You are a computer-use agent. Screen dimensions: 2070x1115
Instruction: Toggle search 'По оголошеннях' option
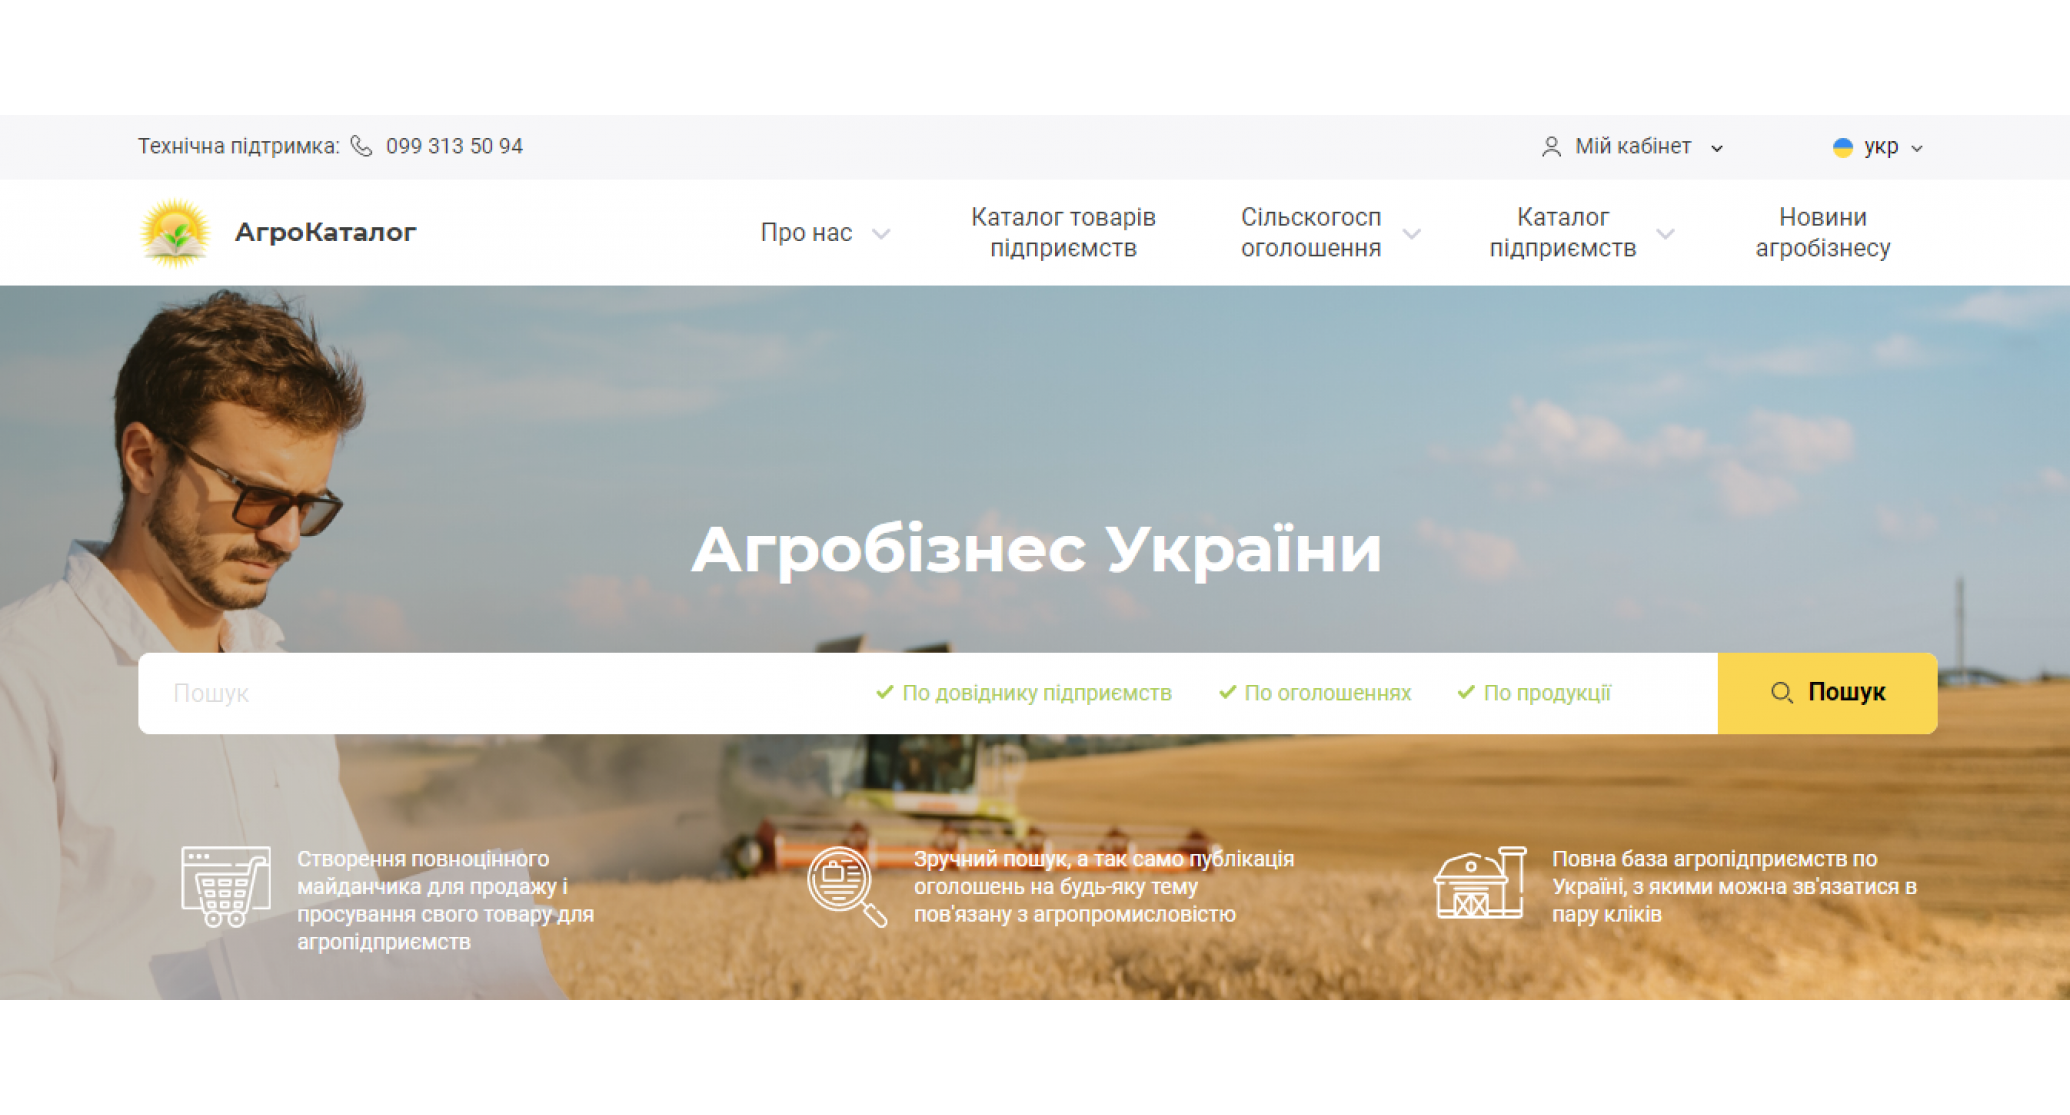pos(1315,693)
